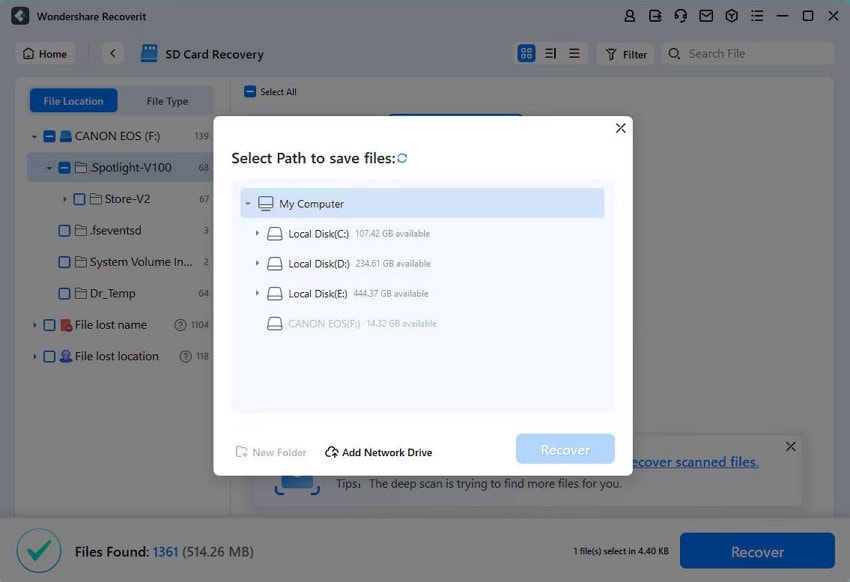Switch to plain list view icon
The height and width of the screenshot is (582, 850).
[574, 53]
